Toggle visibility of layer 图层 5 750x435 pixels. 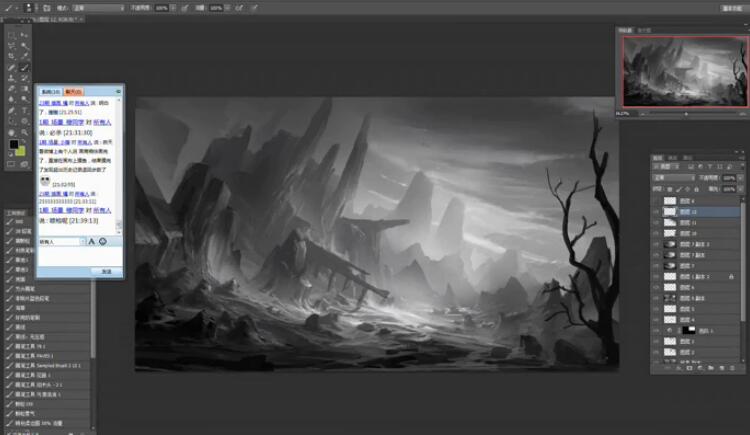tap(657, 309)
